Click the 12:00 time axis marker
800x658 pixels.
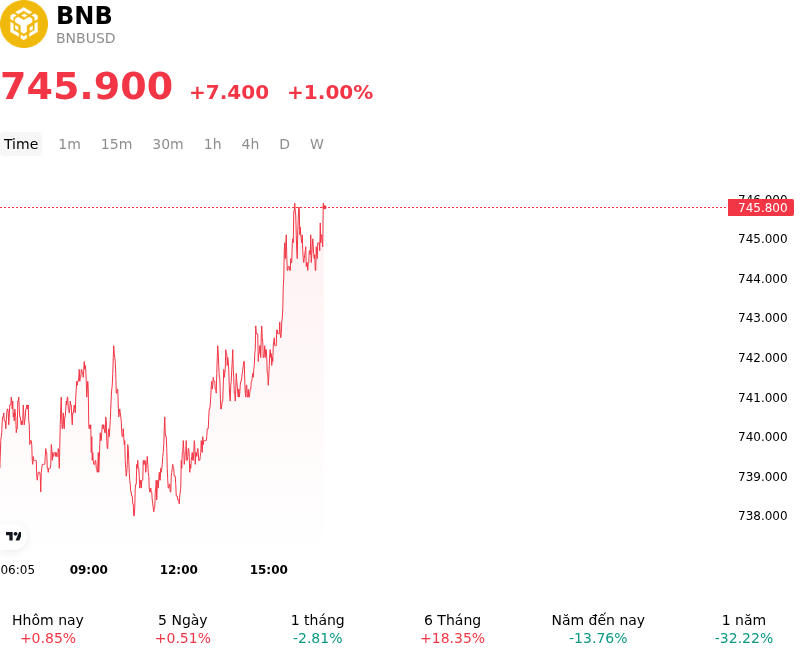pos(179,570)
